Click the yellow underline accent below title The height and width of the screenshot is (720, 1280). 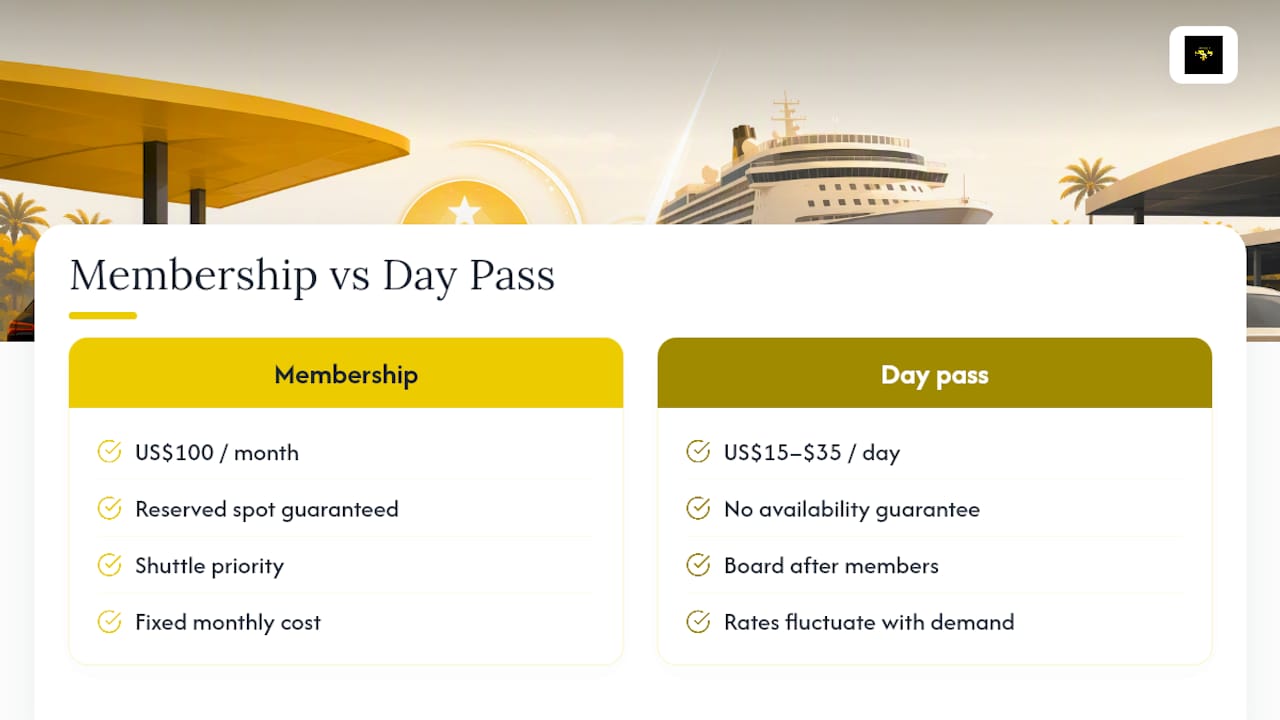pos(103,316)
